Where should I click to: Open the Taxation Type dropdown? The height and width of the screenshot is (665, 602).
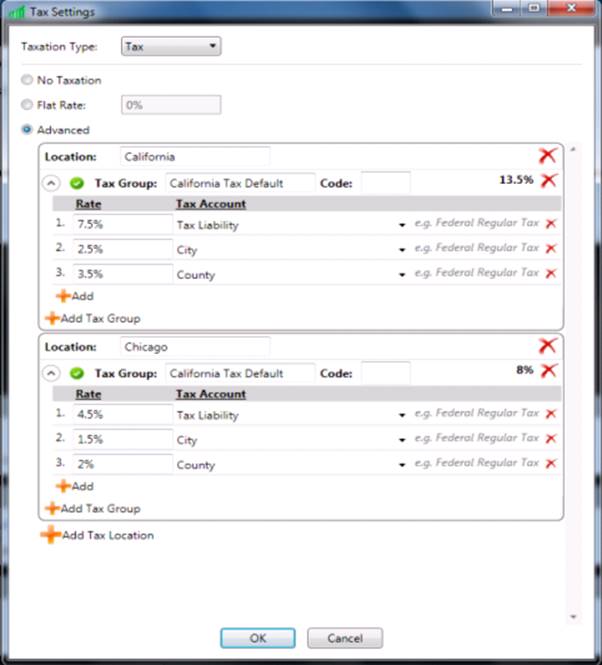point(170,46)
